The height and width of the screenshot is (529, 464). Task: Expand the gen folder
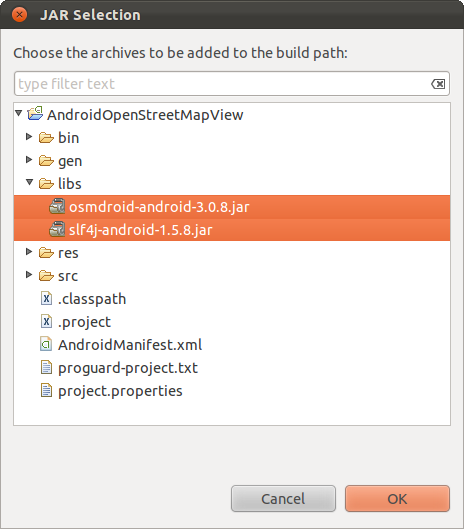click(29, 160)
